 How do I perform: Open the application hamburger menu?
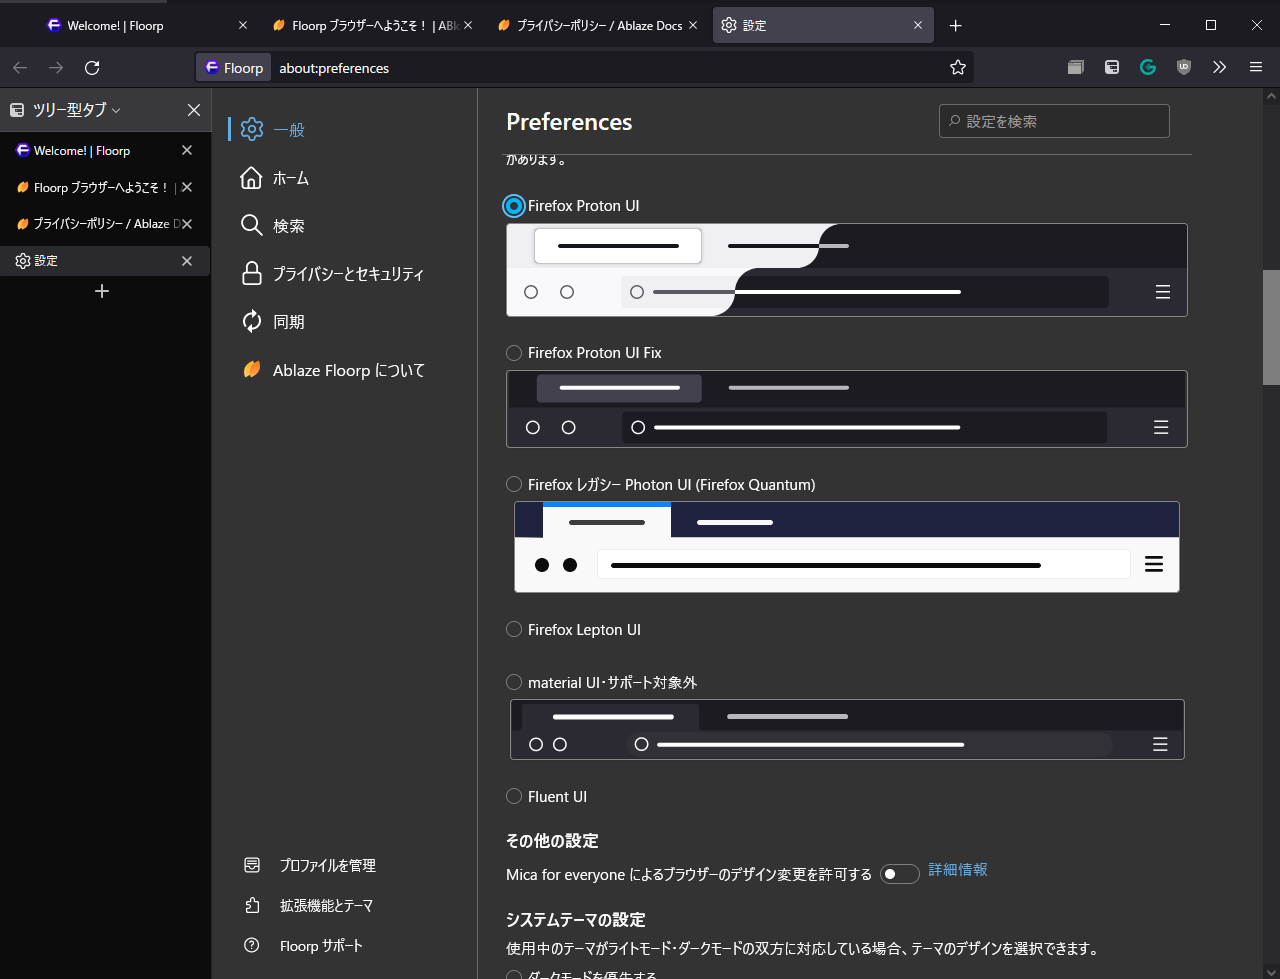[x=1256, y=67]
